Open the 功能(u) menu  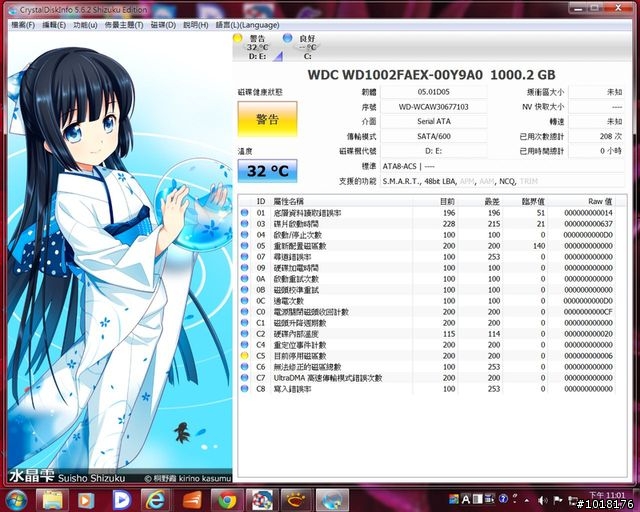85,25
